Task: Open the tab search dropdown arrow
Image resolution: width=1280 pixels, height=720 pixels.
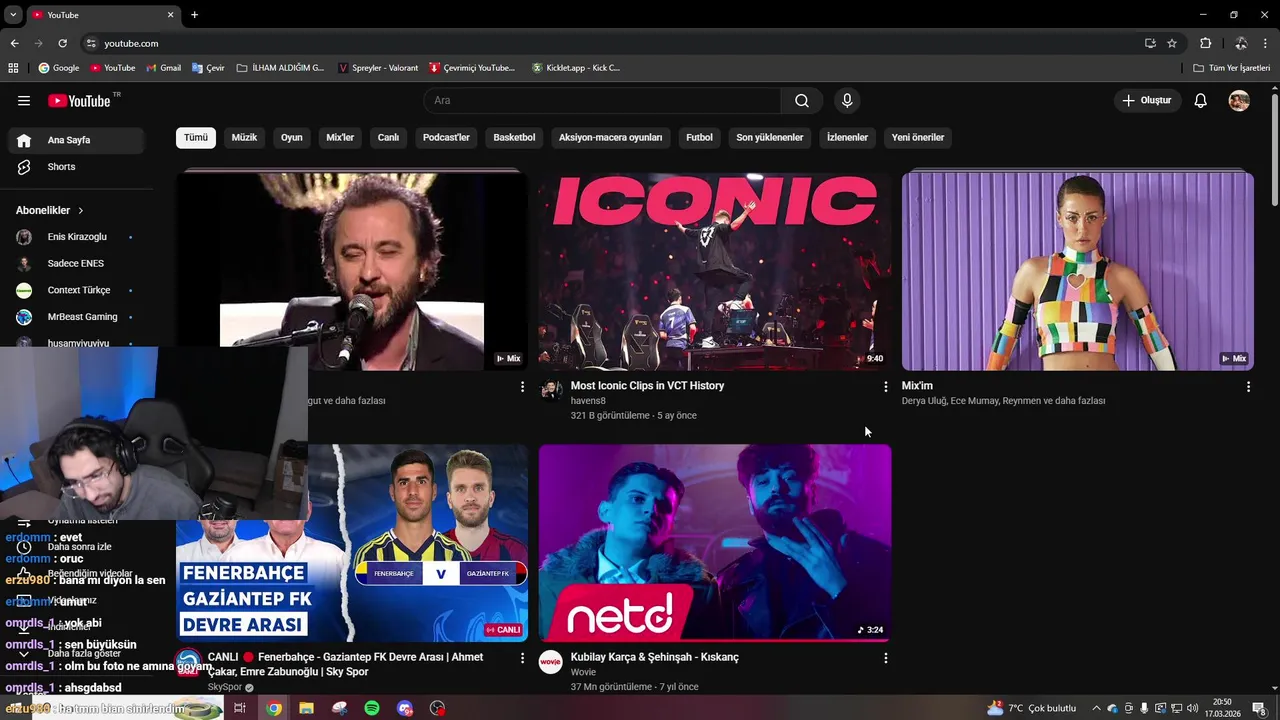Action: 13,15
